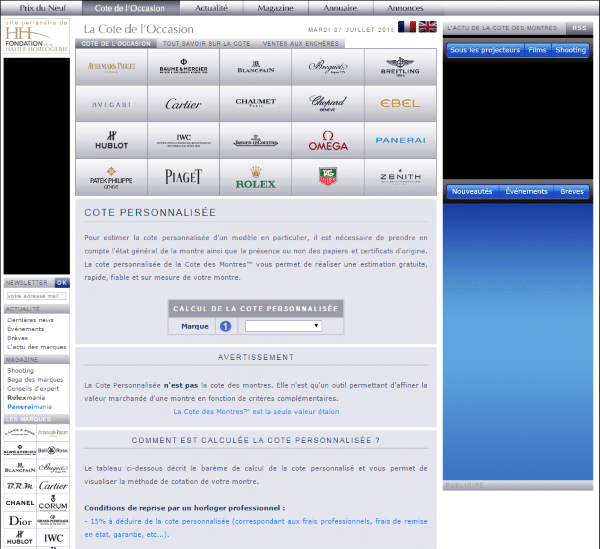Expand the Marque dropdown list
This screenshot has height=549, width=600.
[x=283, y=326]
